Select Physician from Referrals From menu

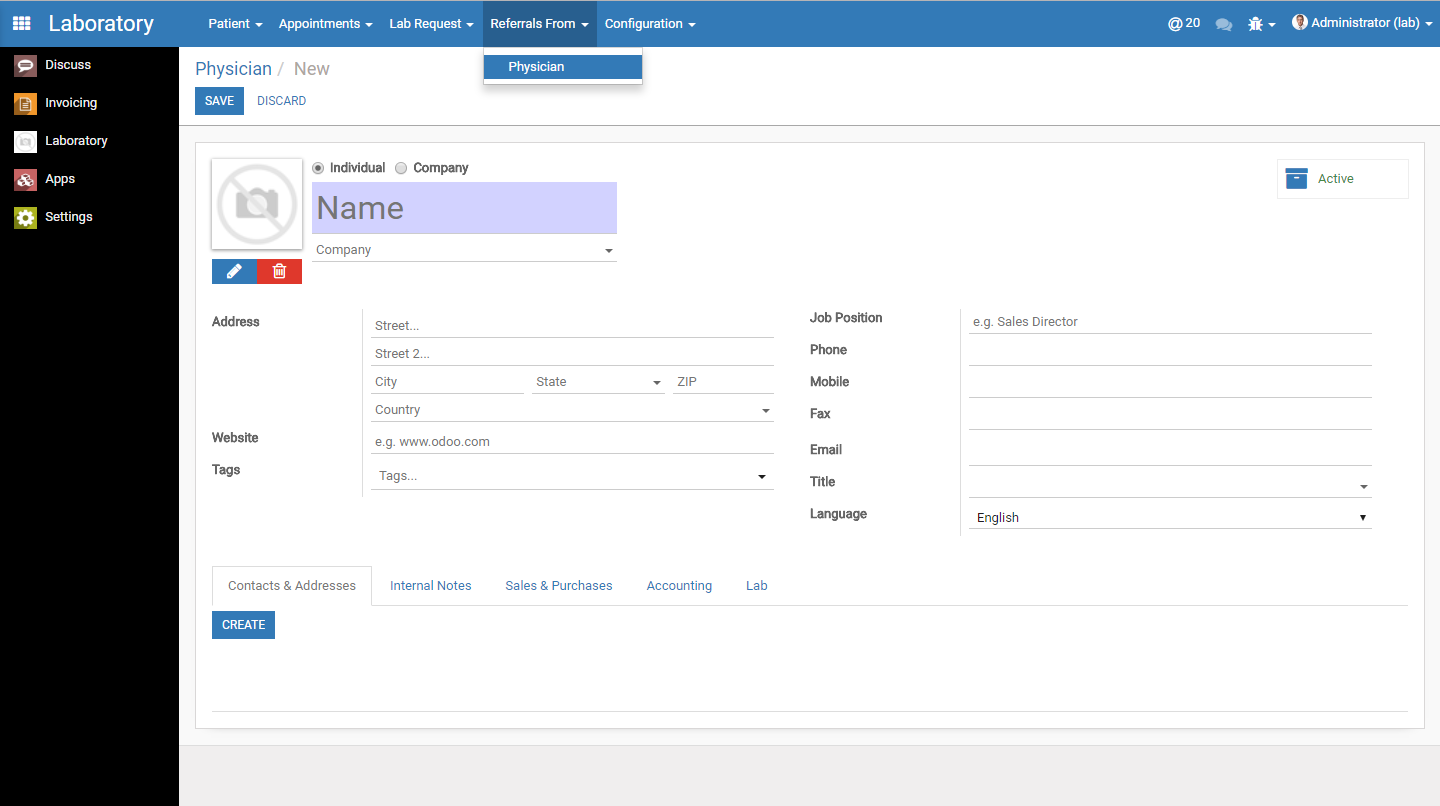537,67
